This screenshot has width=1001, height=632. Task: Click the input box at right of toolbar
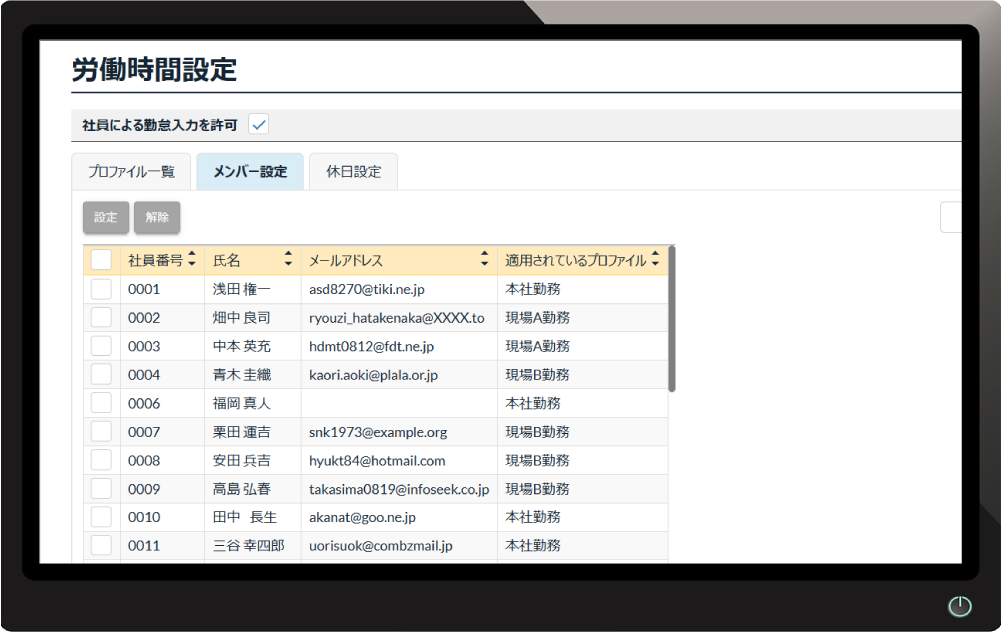(951, 217)
